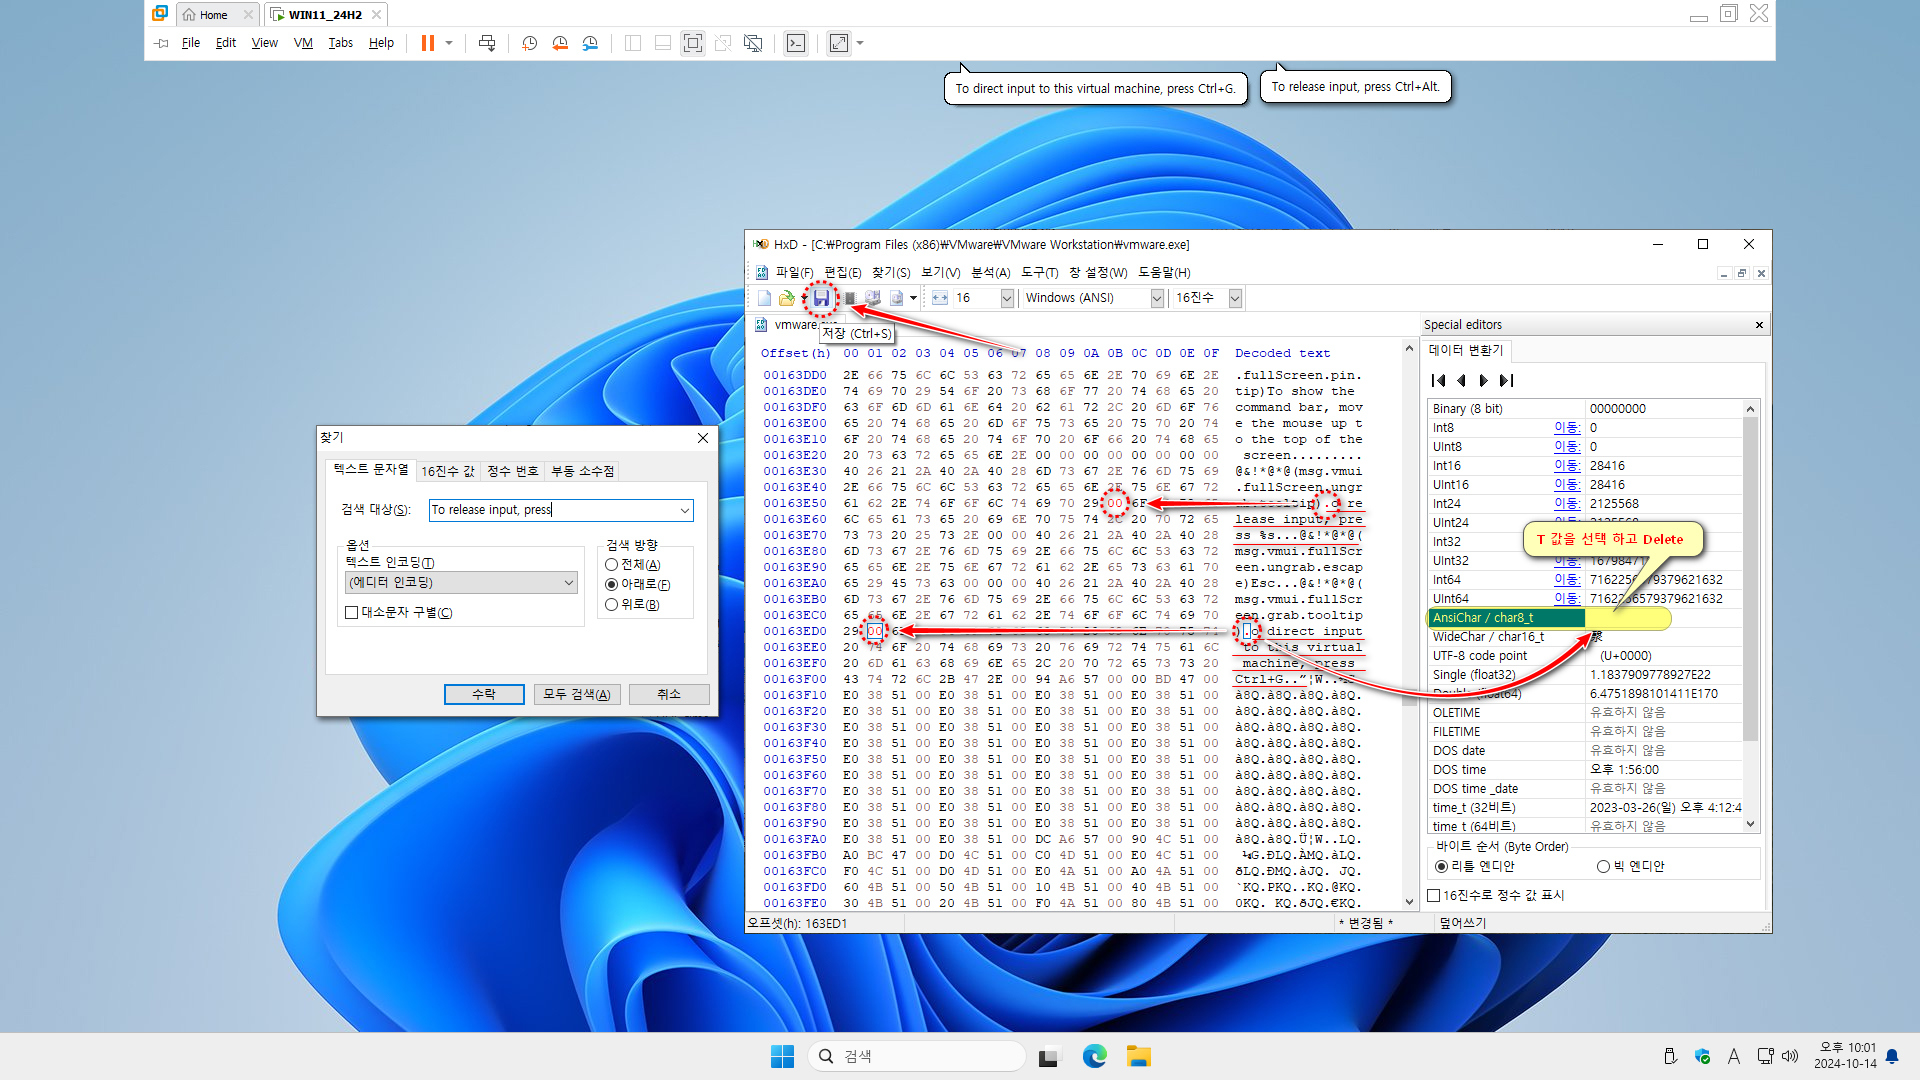Switch to 정수 번호 tab in find dialog
This screenshot has width=1920, height=1080.
coord(512,471)
